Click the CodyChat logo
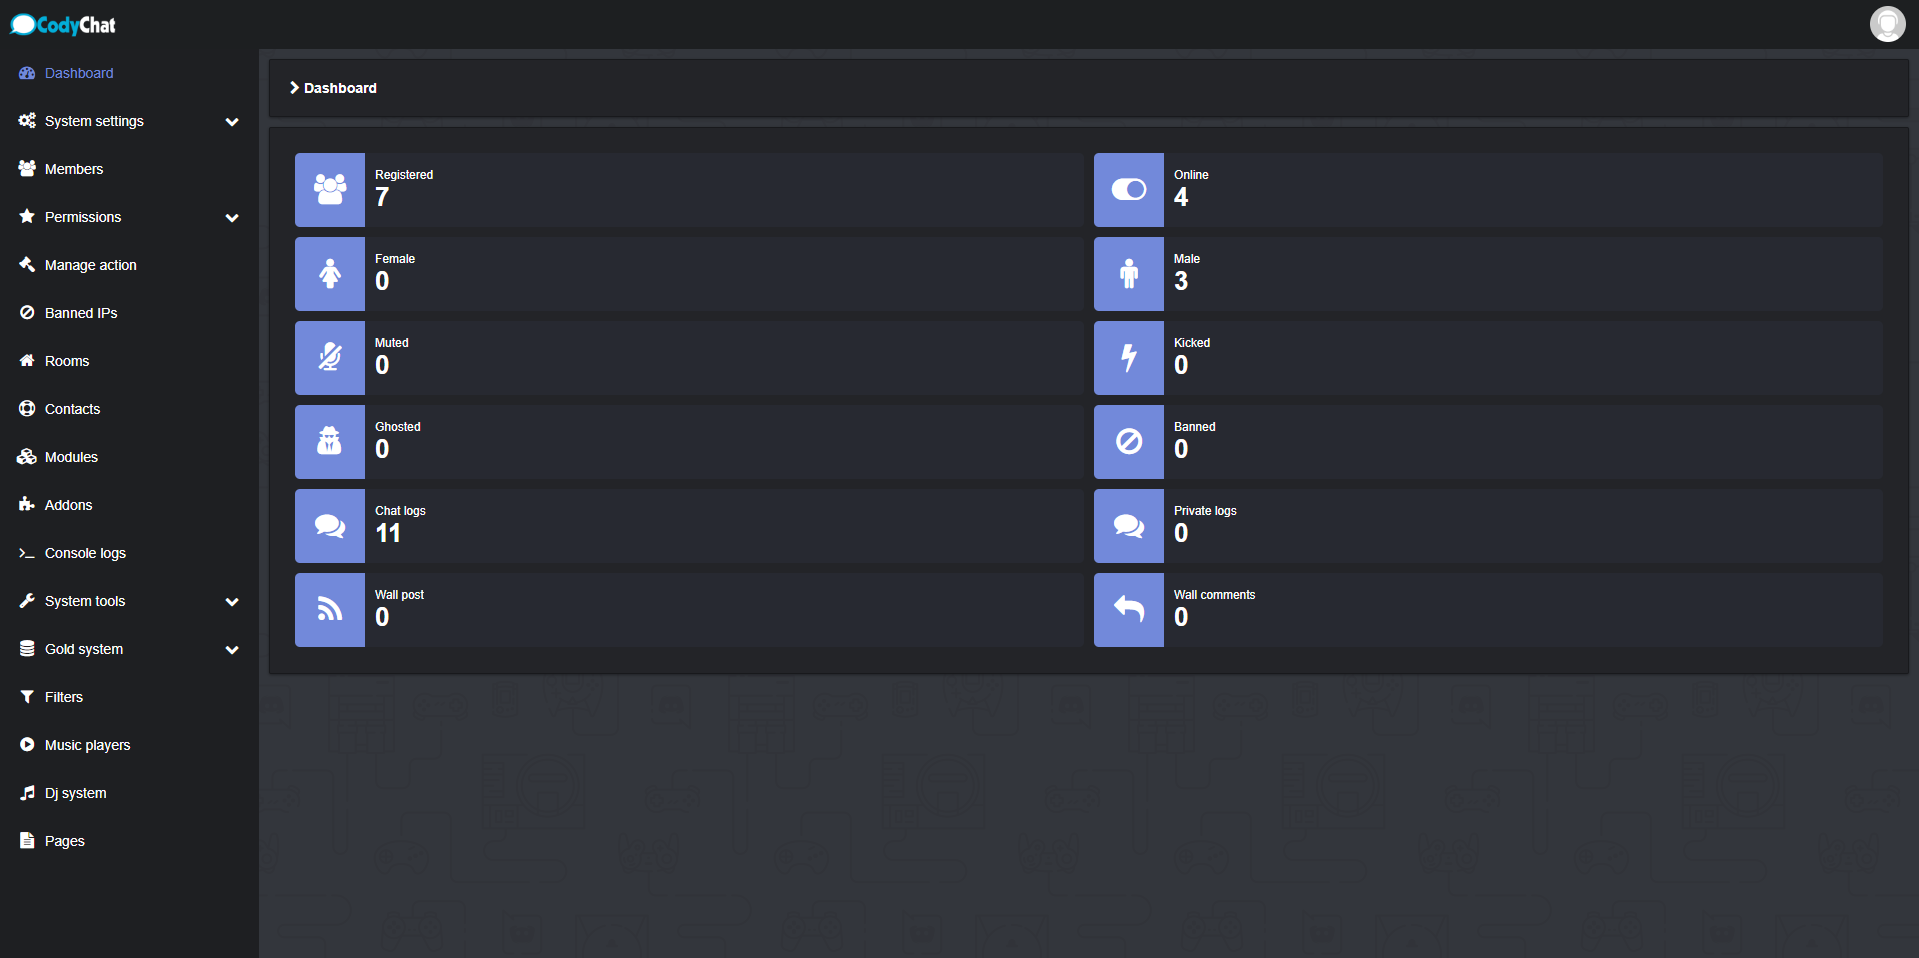The image size is (1919, 958). pyautogui.click(x=63, y=25)
